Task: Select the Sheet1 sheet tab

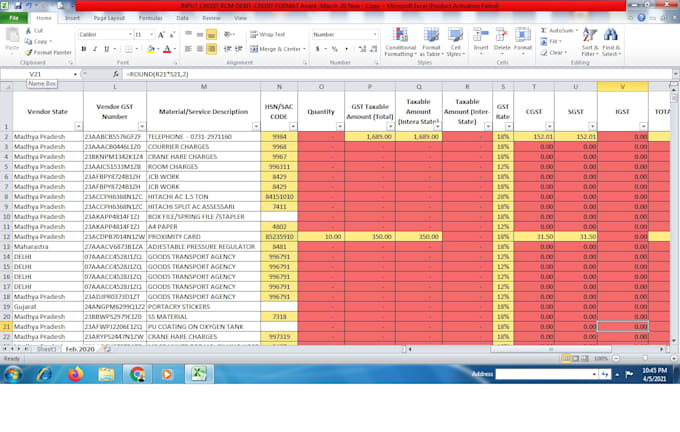Action: 46,349
